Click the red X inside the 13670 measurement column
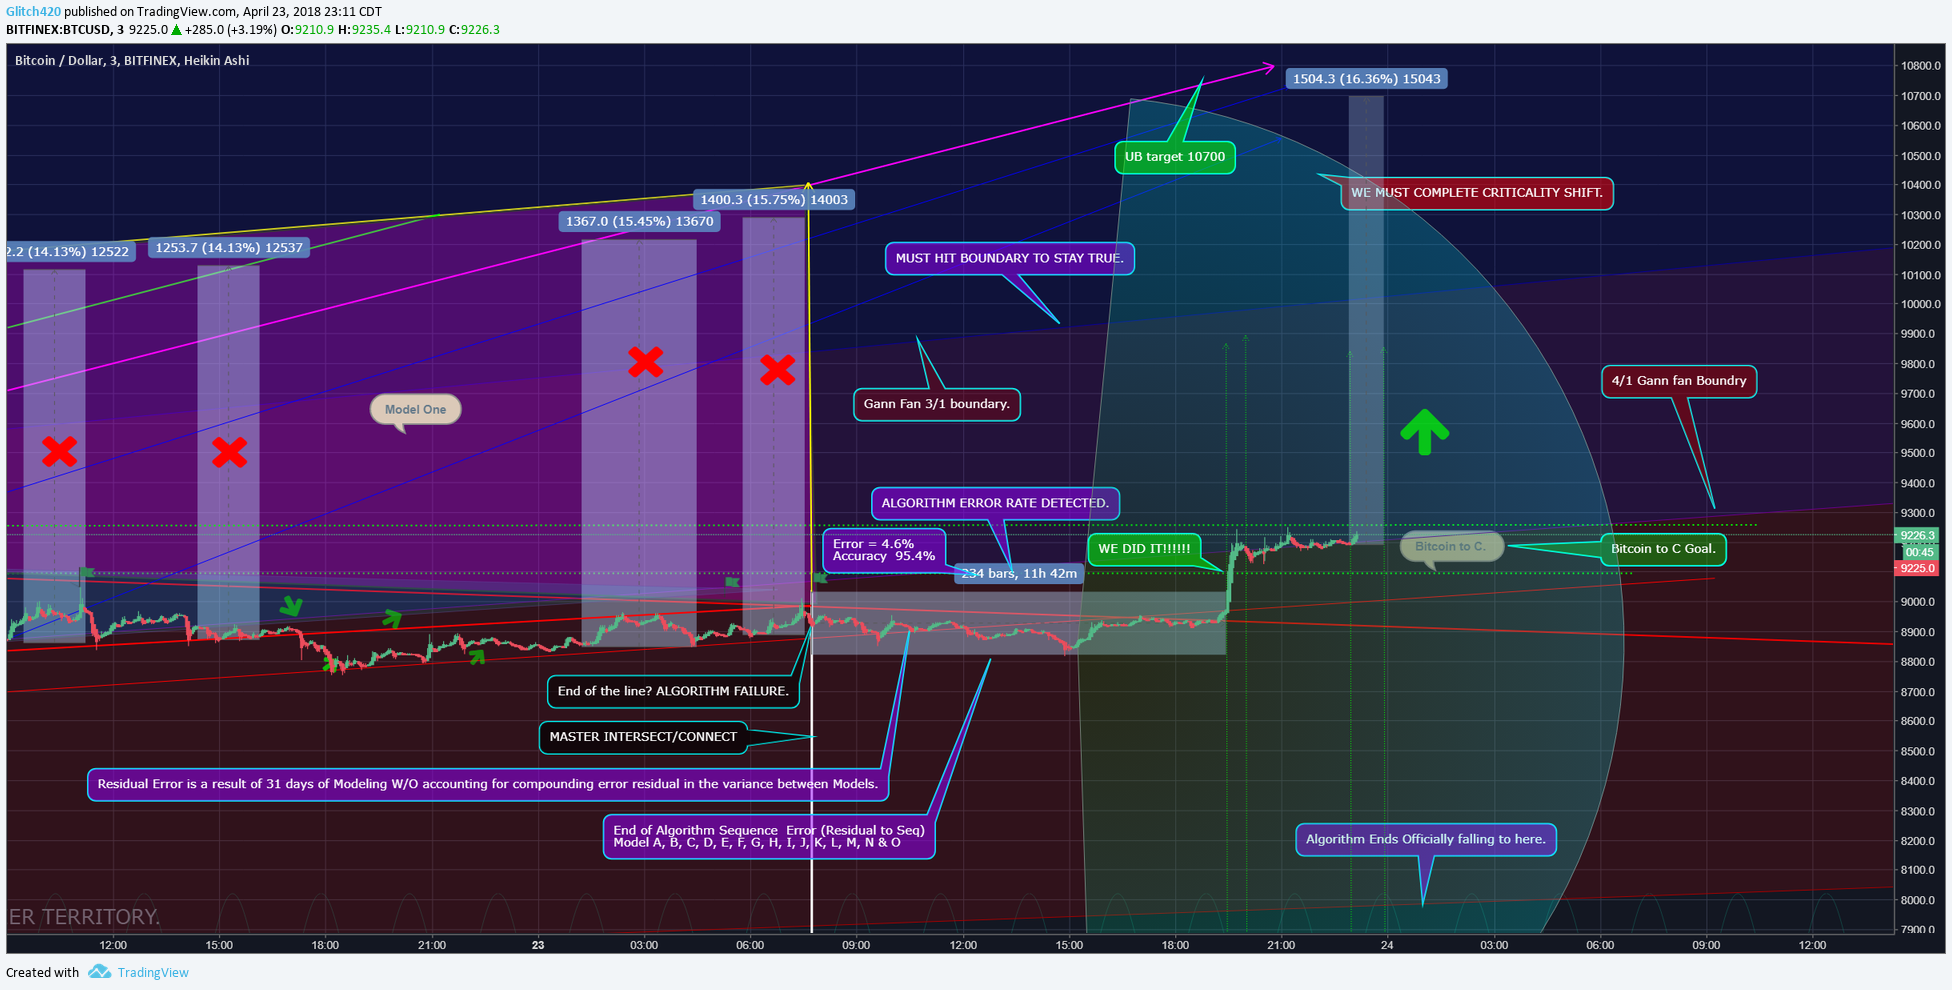This screenshot has height=990, width=1952. tap(645, 362)
